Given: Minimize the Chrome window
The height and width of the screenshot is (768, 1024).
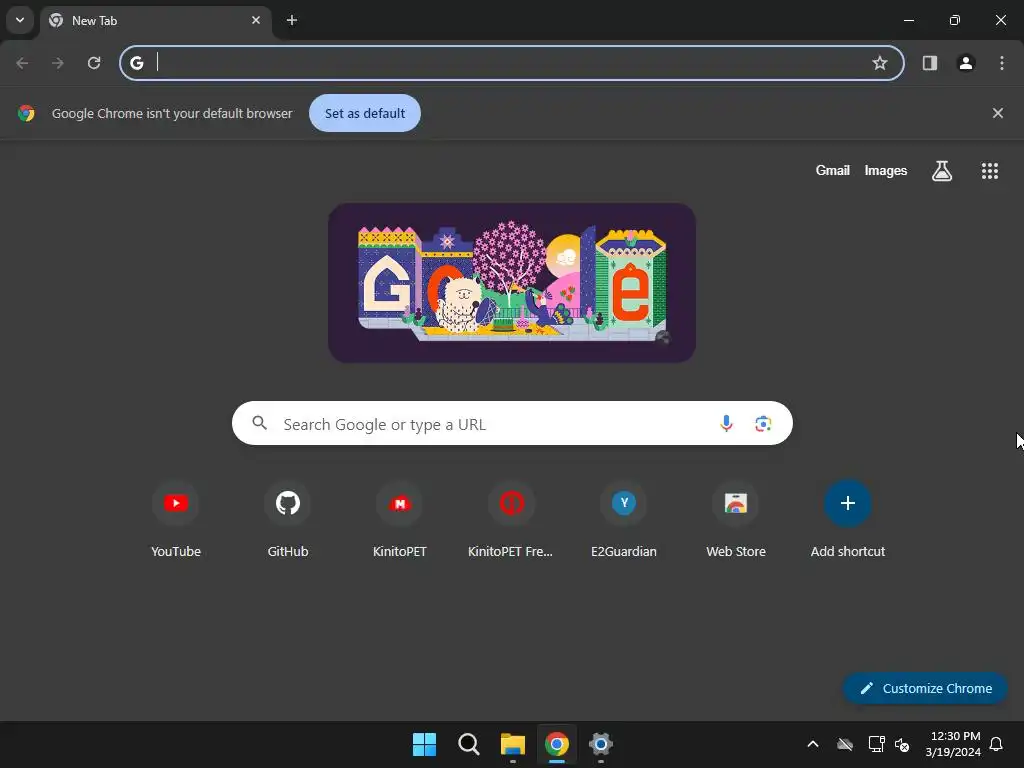Looking at the screenshot, I should [x=908, y=20].
